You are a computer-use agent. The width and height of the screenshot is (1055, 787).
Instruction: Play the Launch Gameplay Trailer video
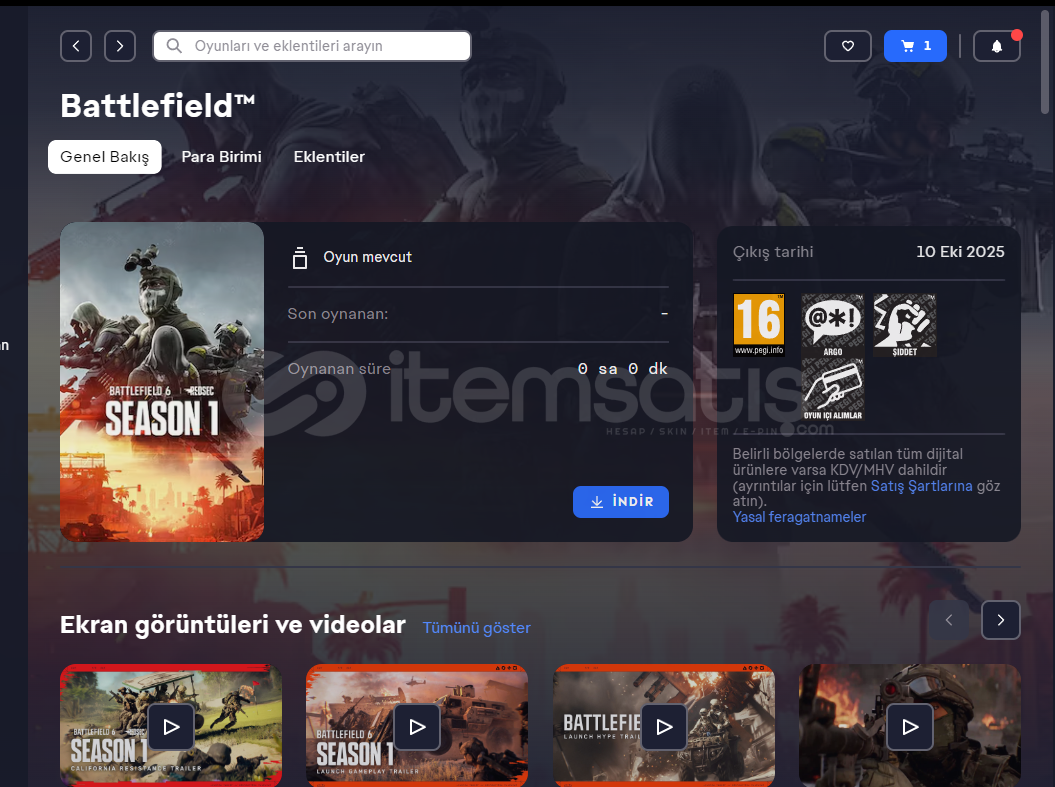pyautogui.click(x=417, y=726)
